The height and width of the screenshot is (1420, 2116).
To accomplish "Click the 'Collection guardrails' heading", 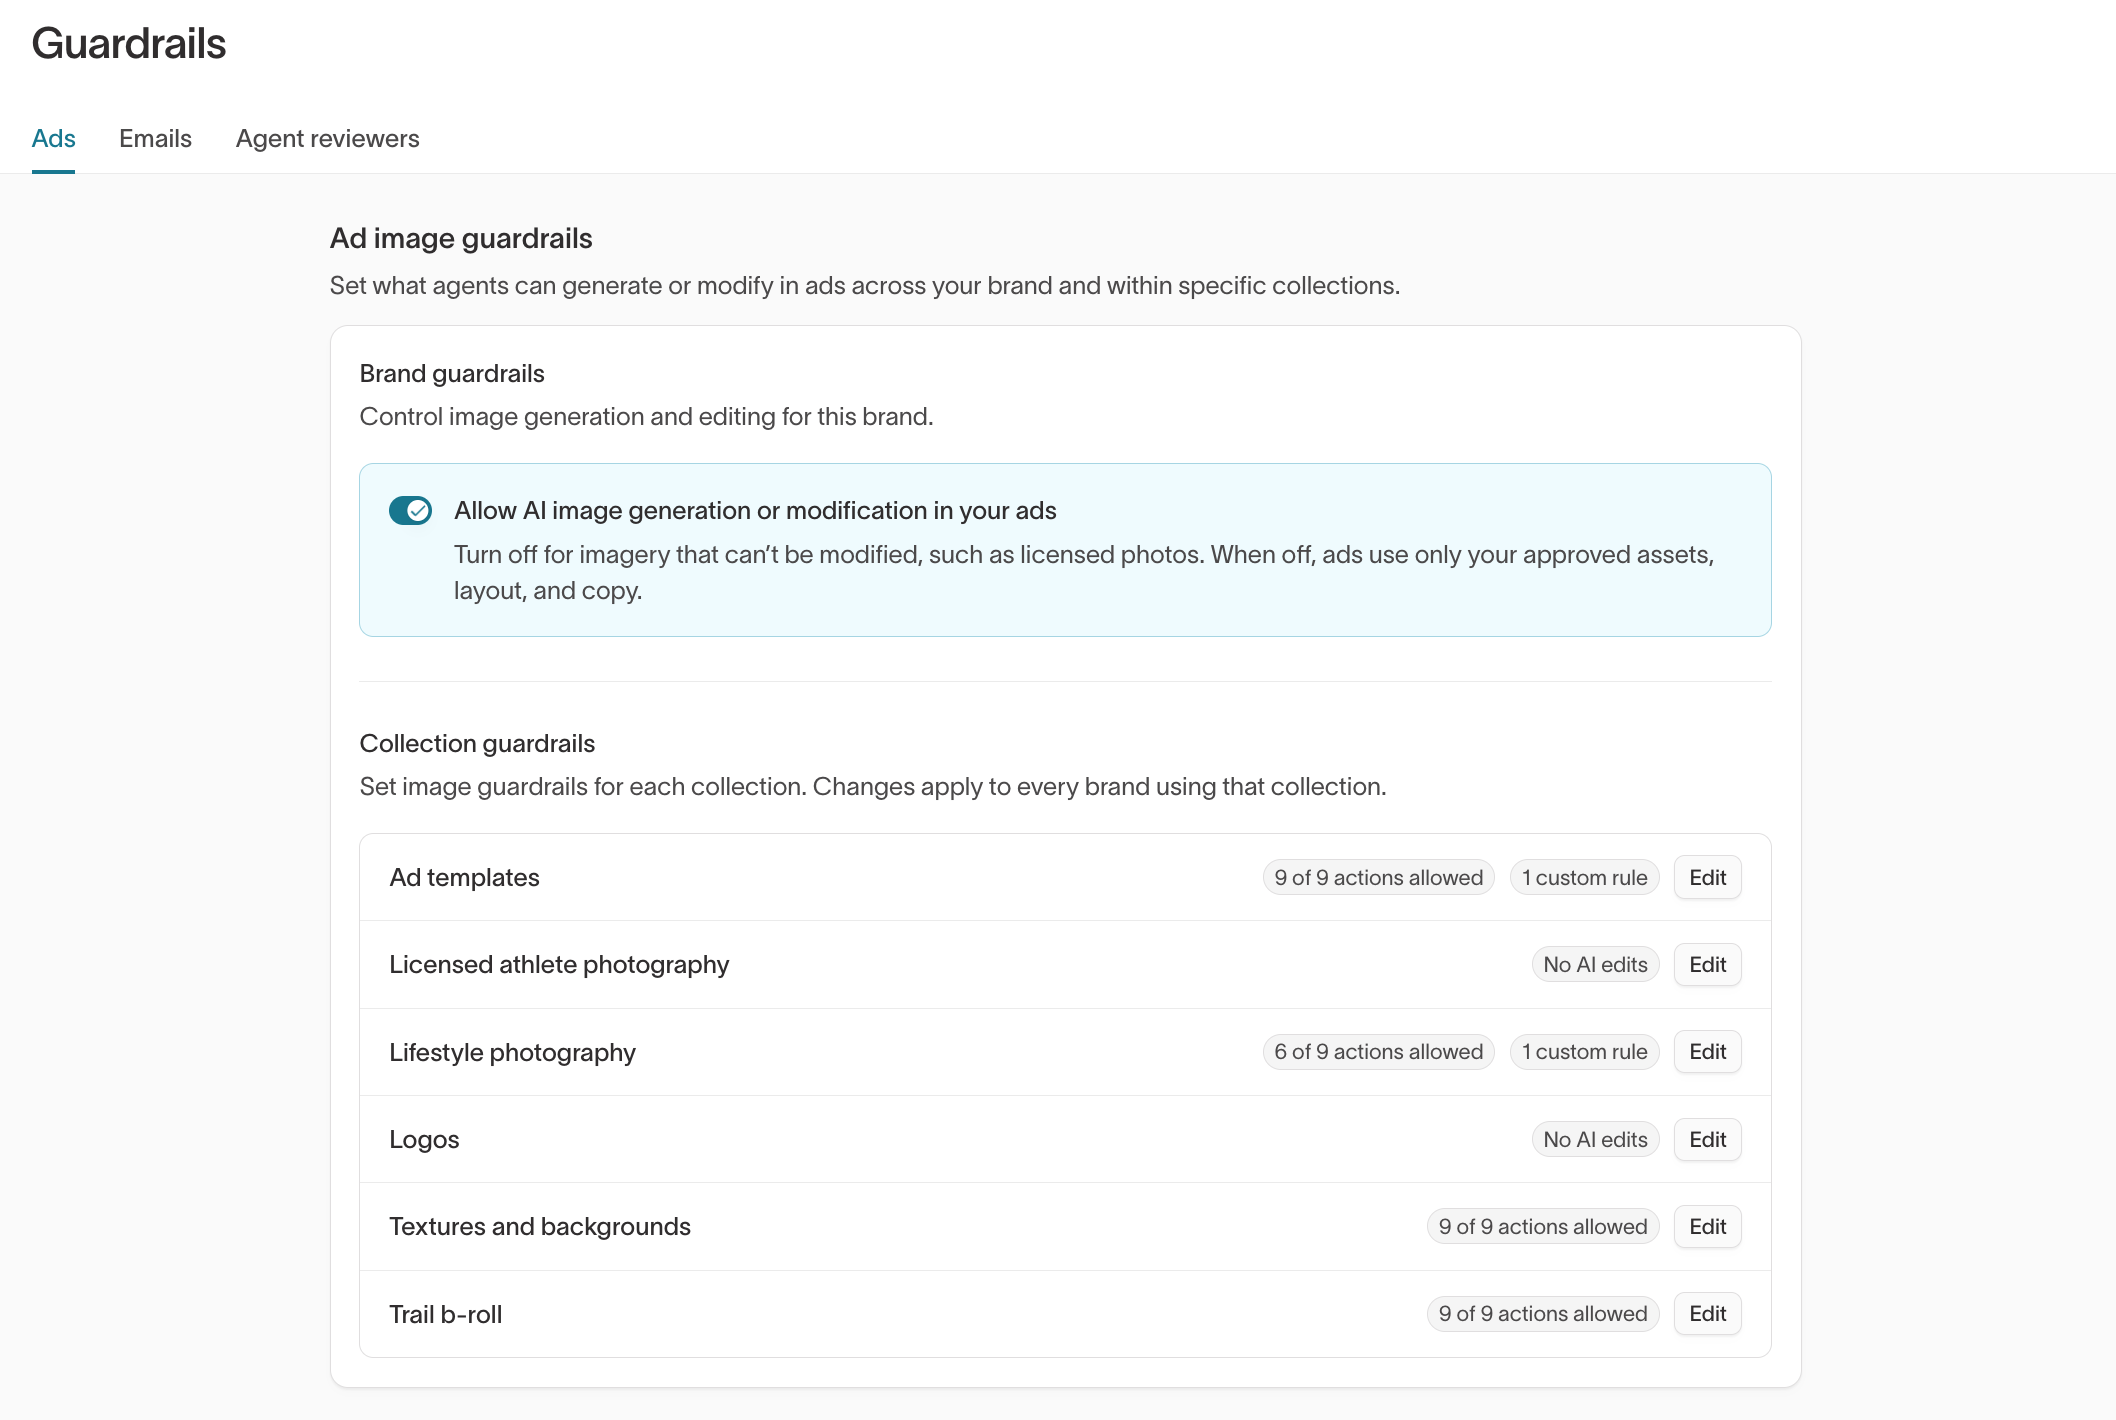I will tap(477, 743).
